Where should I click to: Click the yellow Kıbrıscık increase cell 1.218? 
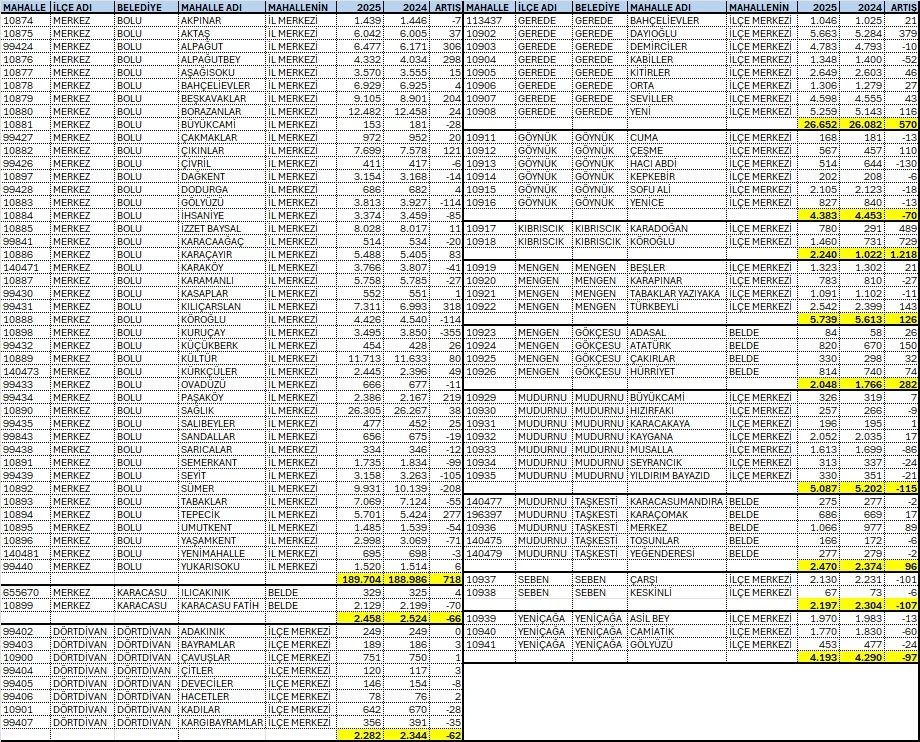tap(901, 254)
